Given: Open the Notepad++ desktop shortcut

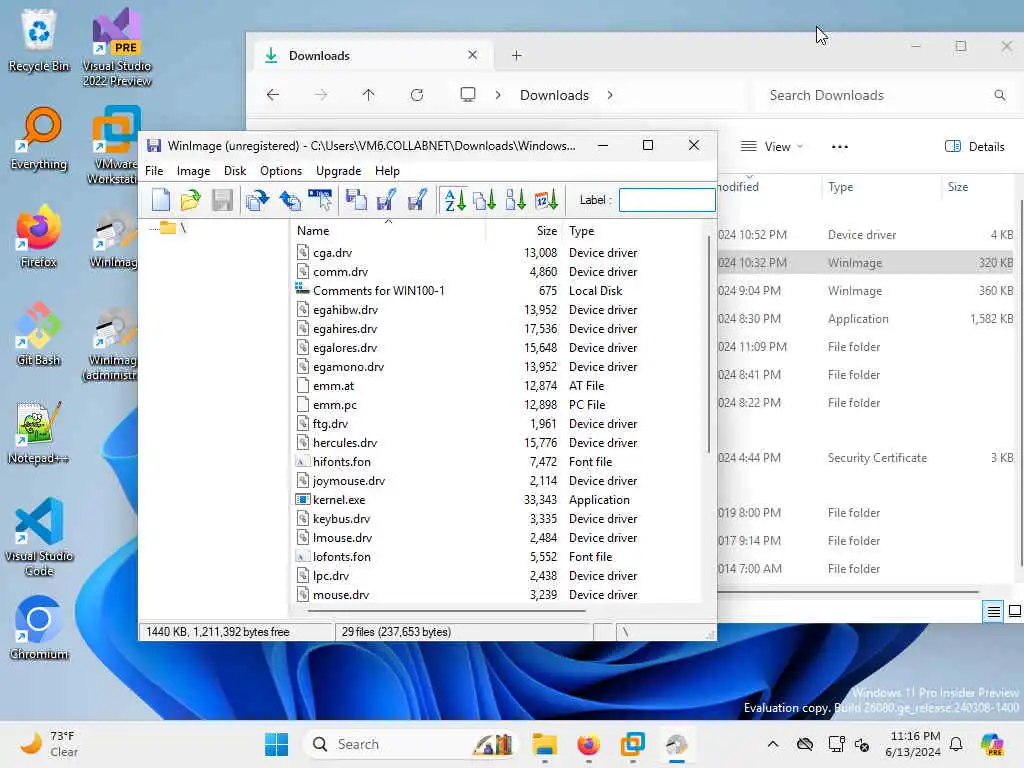Looking at the screenshot, I should pyautogui.click(x=39, y=432).
